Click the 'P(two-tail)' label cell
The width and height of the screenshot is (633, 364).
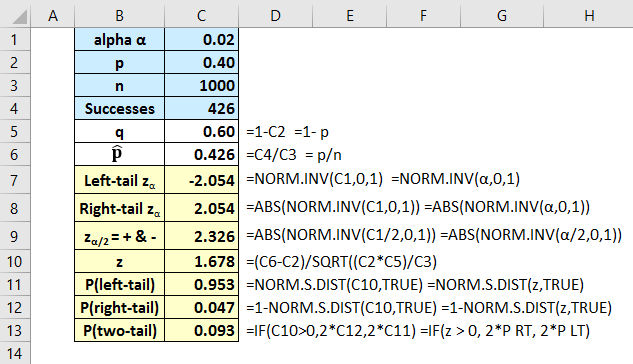click(x=119, y=331)
